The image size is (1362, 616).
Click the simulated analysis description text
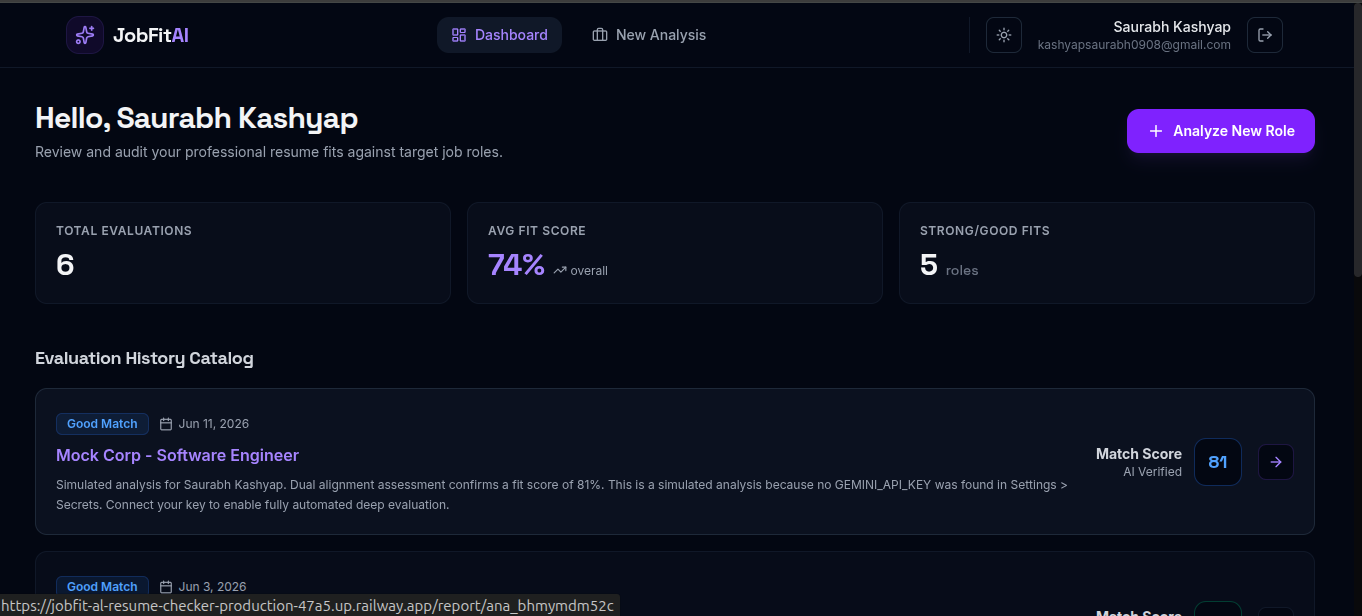click(561, 495)
